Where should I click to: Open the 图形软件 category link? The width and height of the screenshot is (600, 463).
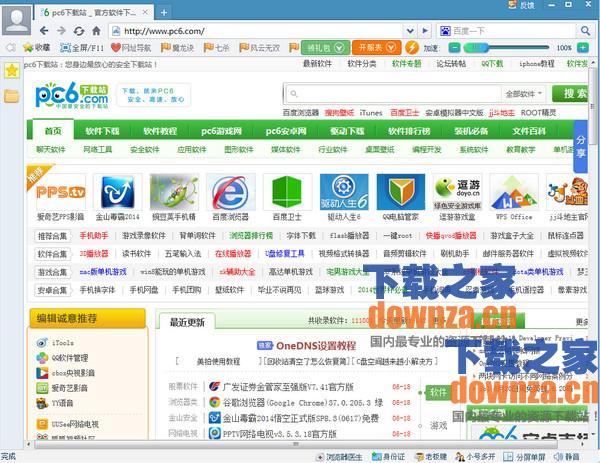(239, 149)
